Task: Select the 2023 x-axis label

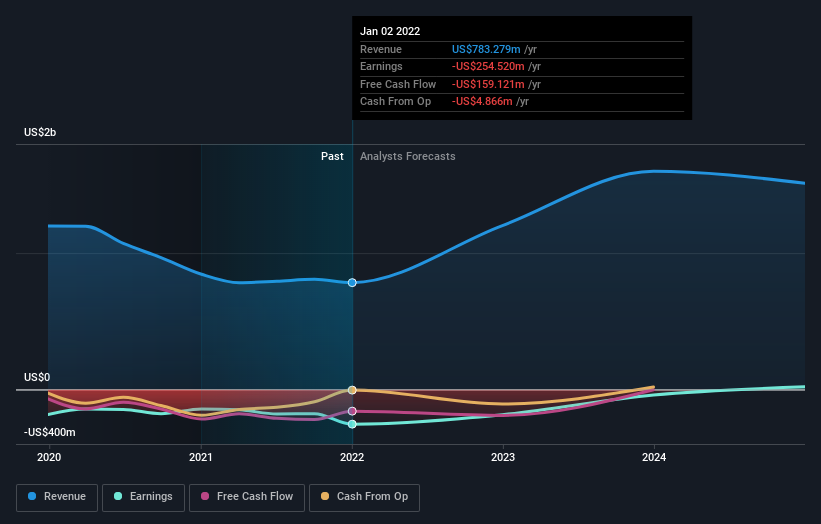Action: coord(503,457)
